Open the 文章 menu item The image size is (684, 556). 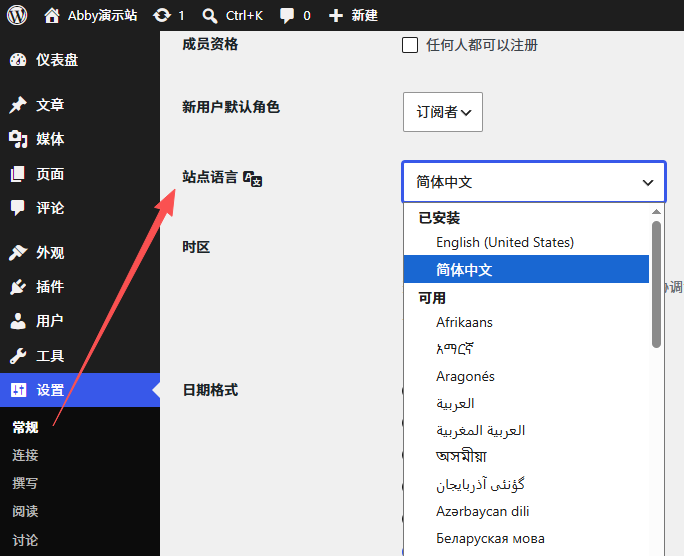[80, 105]
